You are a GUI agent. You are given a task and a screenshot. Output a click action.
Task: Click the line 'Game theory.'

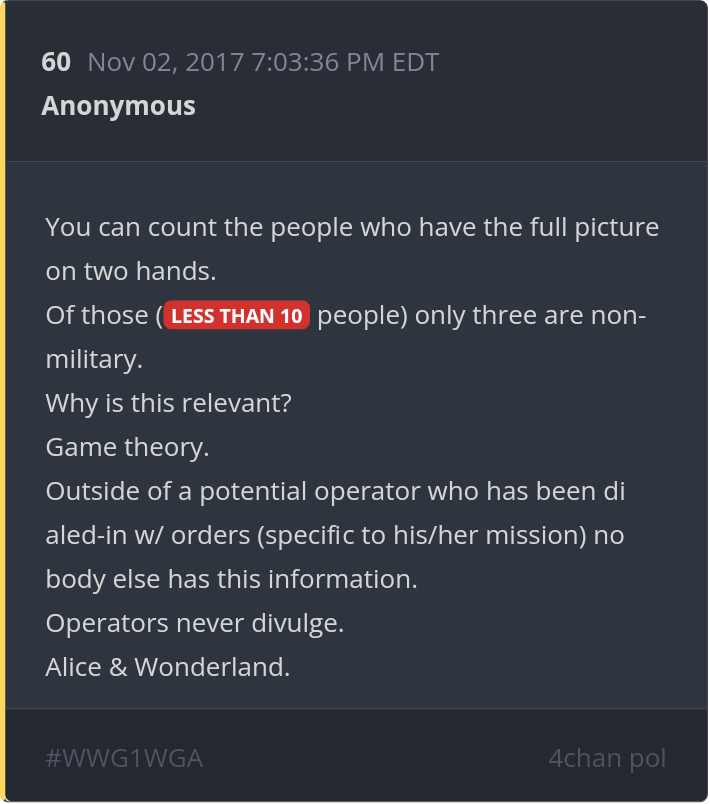pyautogui.click(x=127, y=448)
